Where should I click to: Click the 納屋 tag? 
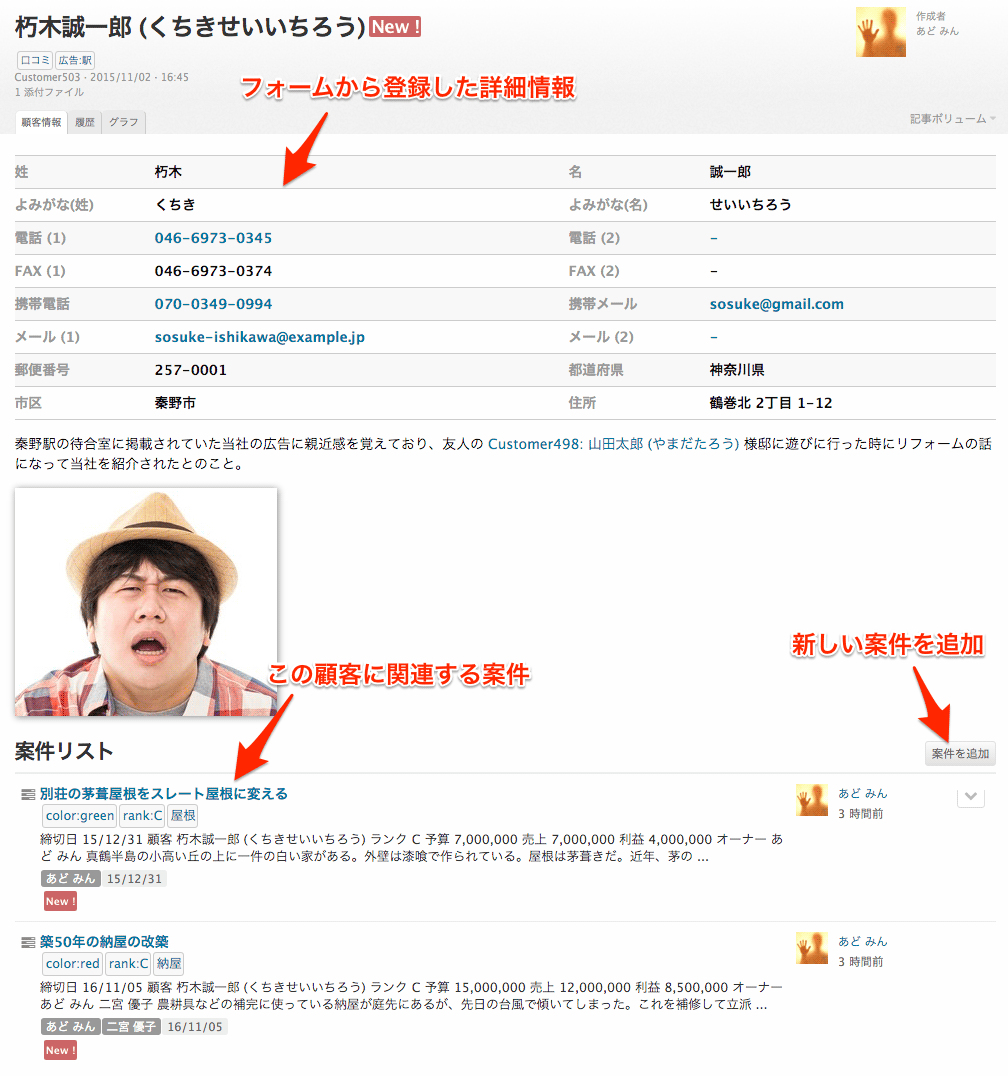click(x=169, y=964)
